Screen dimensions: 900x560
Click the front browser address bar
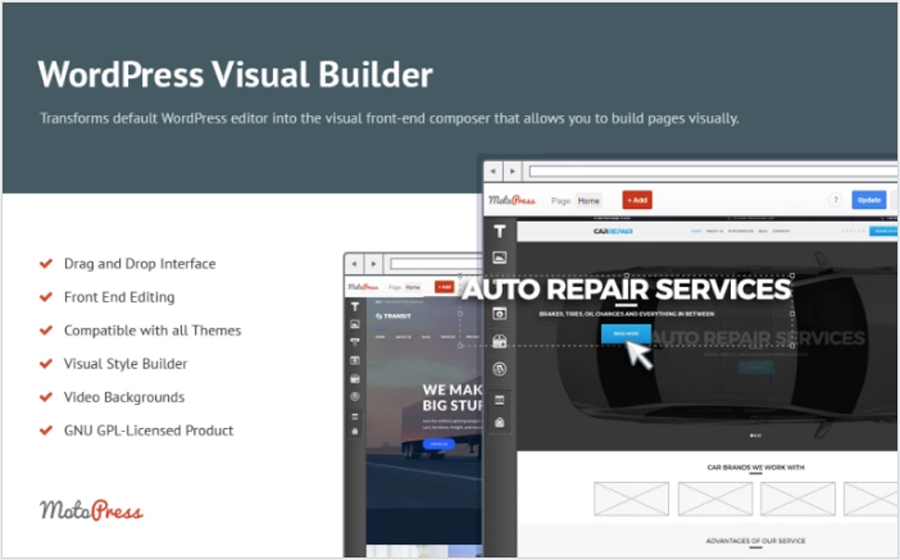700,171
